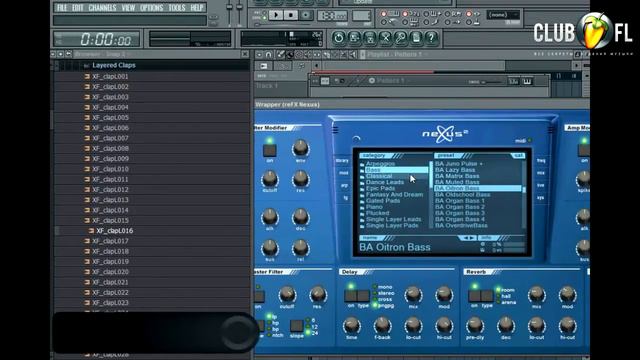
Task: Click the Master Filter slope button
Action: (x=296, y=326)
